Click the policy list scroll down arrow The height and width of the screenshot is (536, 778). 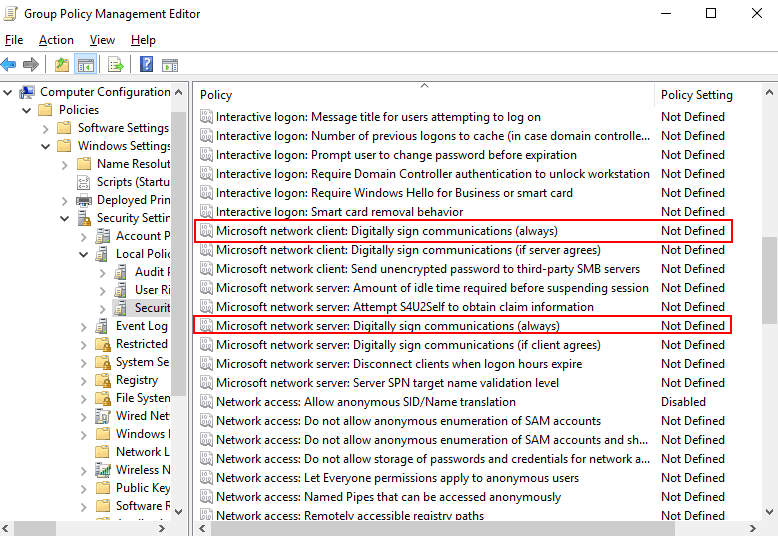pos(769,512)
